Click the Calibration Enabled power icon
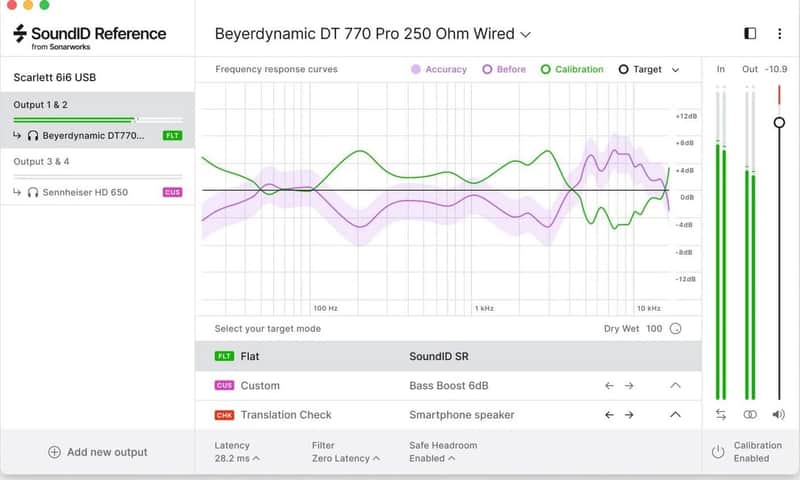The height and width of the screenshot is (480, 800). (x=718, y=452)
